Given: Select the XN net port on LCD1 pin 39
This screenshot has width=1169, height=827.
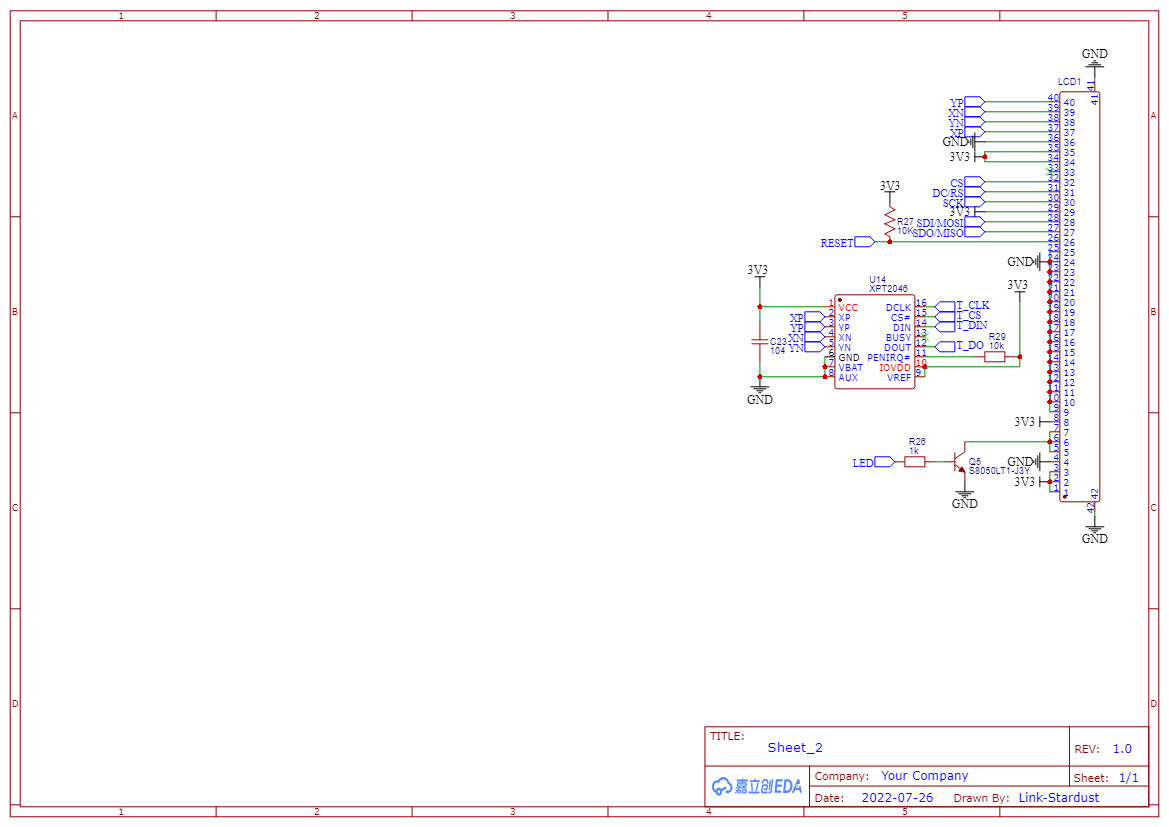Looking at the screenshot, I should click(x=974, y=112).
